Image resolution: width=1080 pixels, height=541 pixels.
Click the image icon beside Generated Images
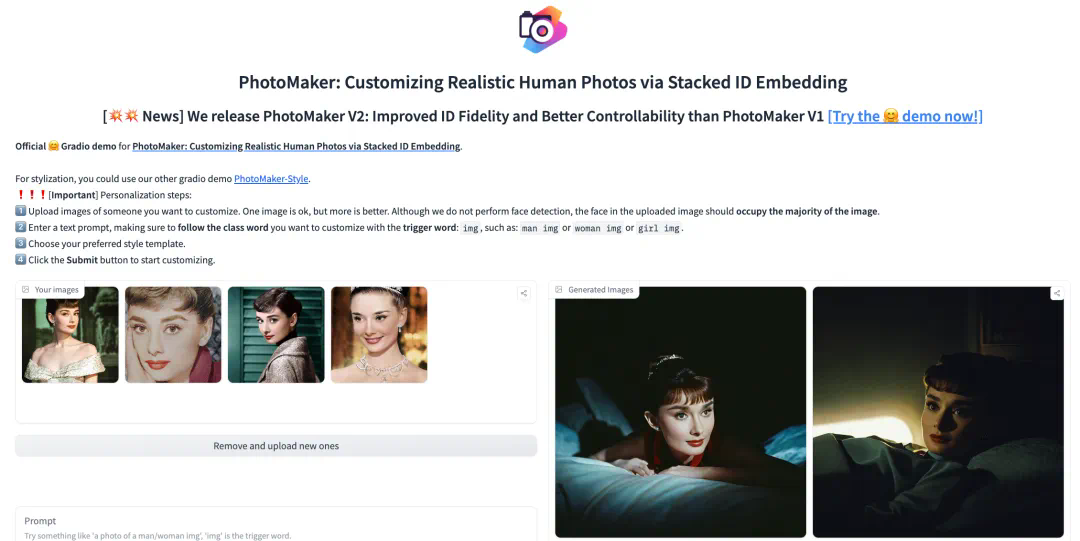559,290
